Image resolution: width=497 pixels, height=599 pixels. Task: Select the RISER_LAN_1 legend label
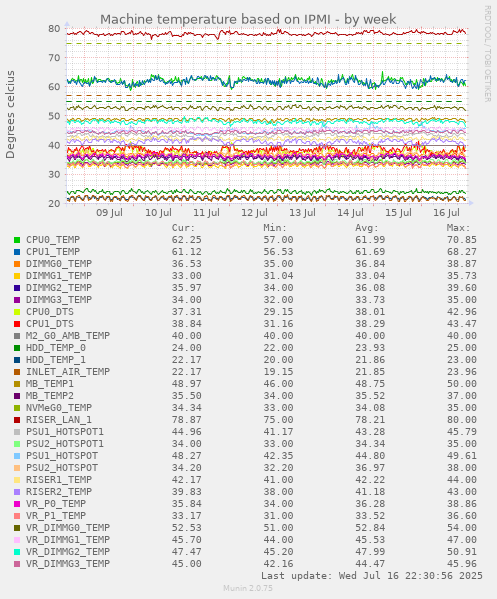[x=59, y=420]
